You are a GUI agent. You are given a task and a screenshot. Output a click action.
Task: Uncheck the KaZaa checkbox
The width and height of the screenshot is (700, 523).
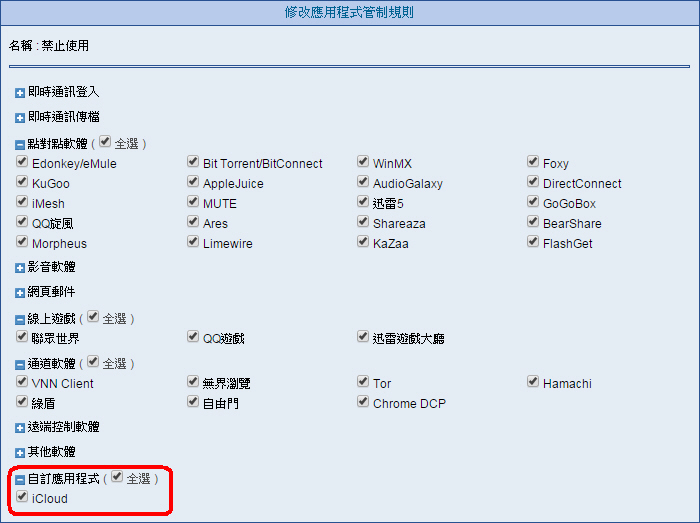click(363, 241)
